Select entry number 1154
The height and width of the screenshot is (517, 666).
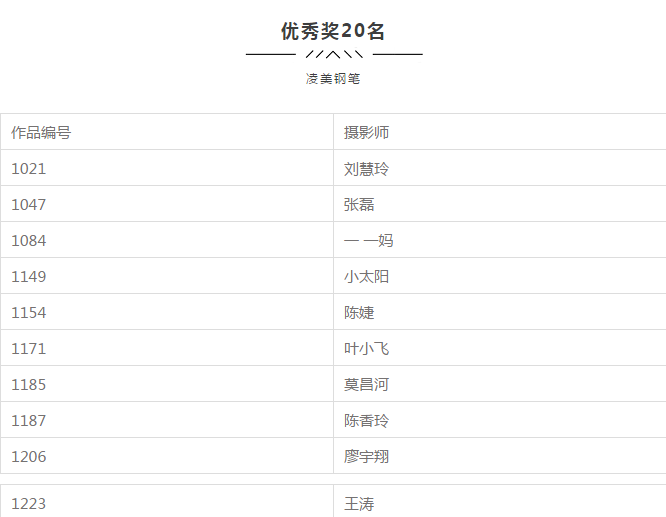click(x=28, y=313)
